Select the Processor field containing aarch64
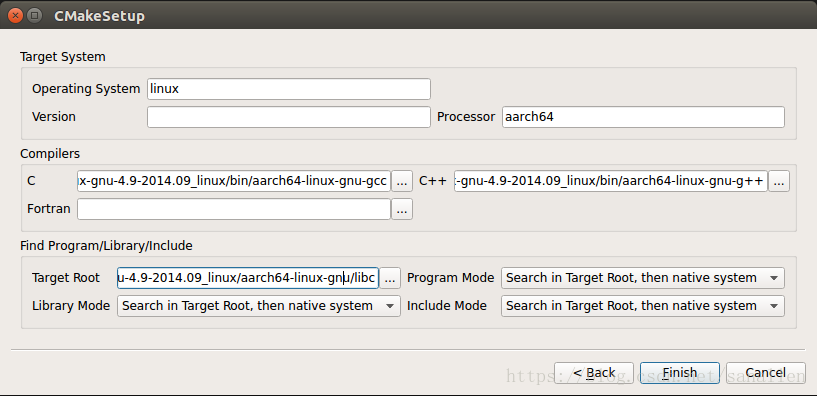 (x=643, y=117)
